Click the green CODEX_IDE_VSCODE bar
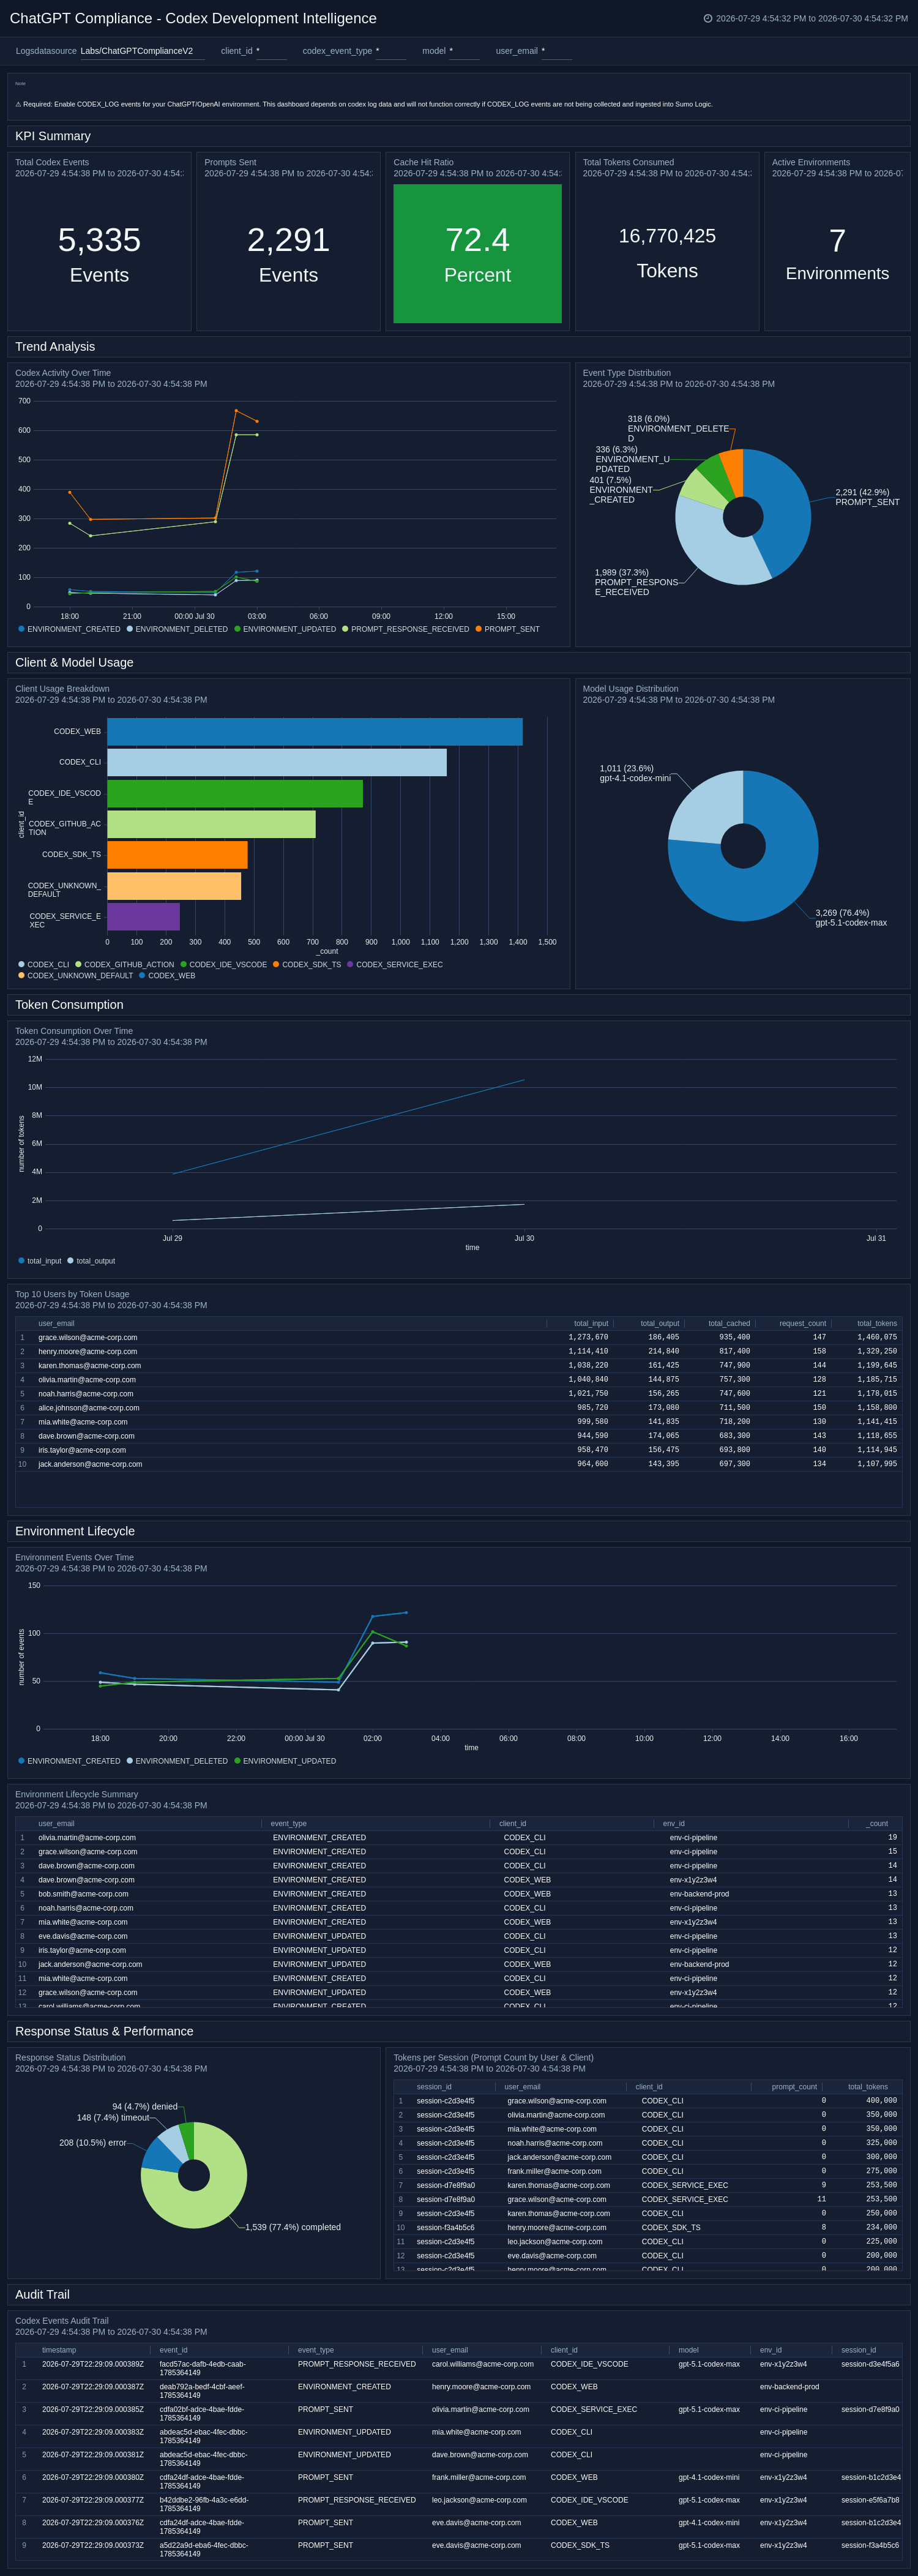 pyautogui.click(x=235, y=794)
